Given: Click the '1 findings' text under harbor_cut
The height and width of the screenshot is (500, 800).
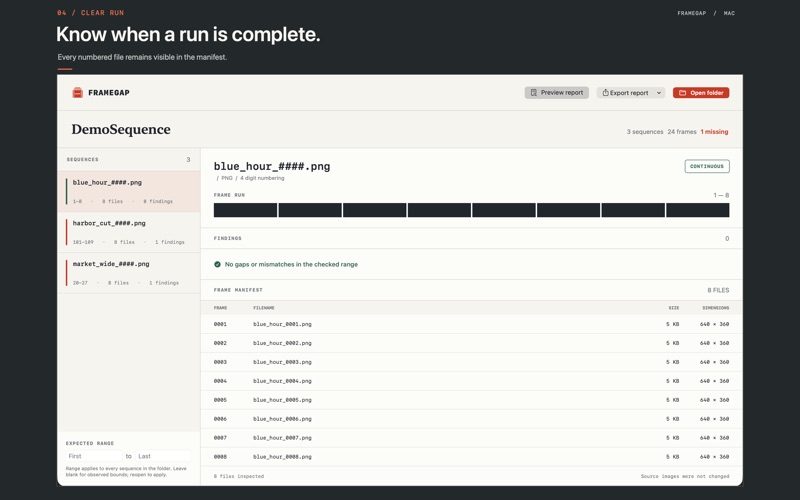Looking at the screenshot, I should tap(170, 242).
